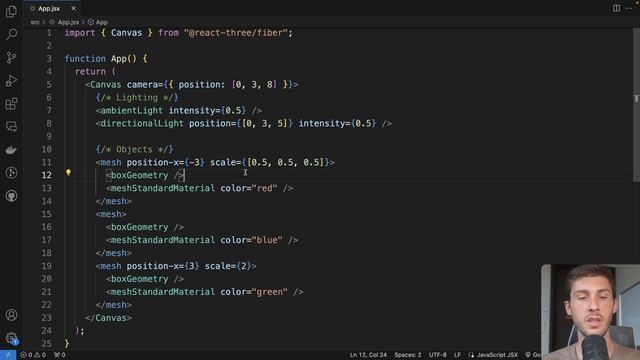The image size is (640, 360).
Task: Click the vertical scrollbar of the editor
Action: [x=636, y=106]
